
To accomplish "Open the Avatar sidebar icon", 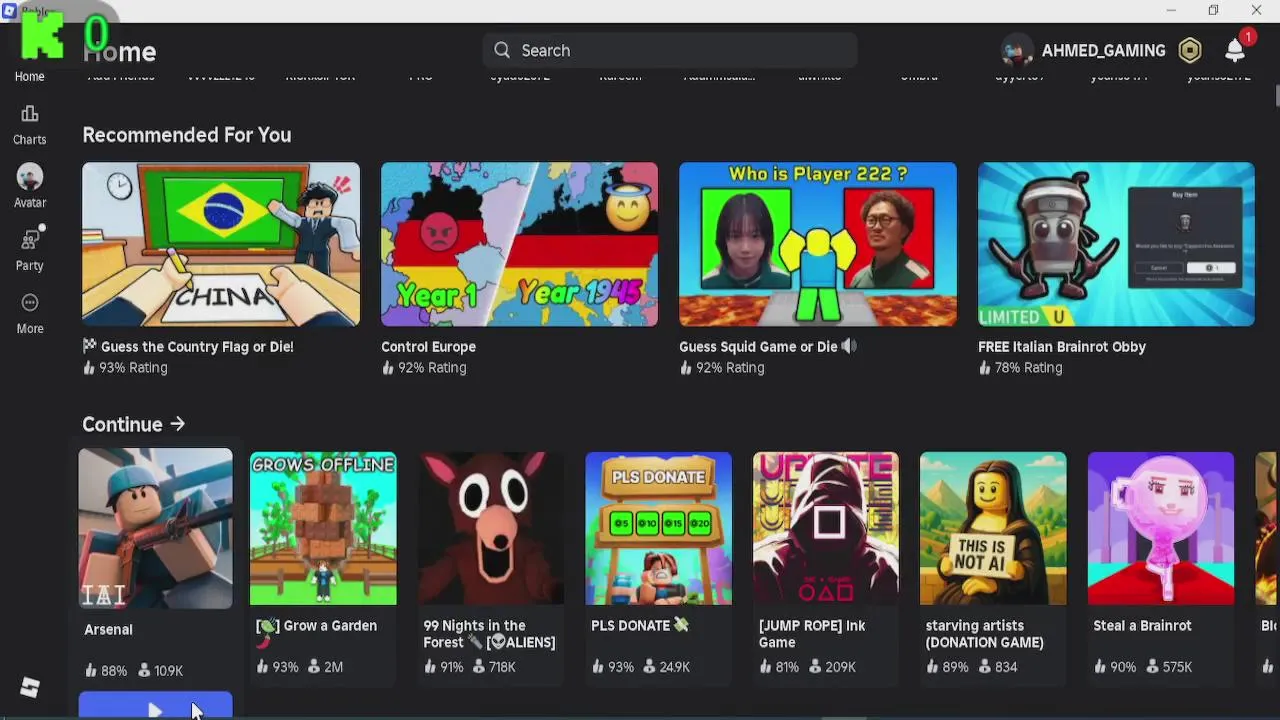I will (x=29, y=177).
